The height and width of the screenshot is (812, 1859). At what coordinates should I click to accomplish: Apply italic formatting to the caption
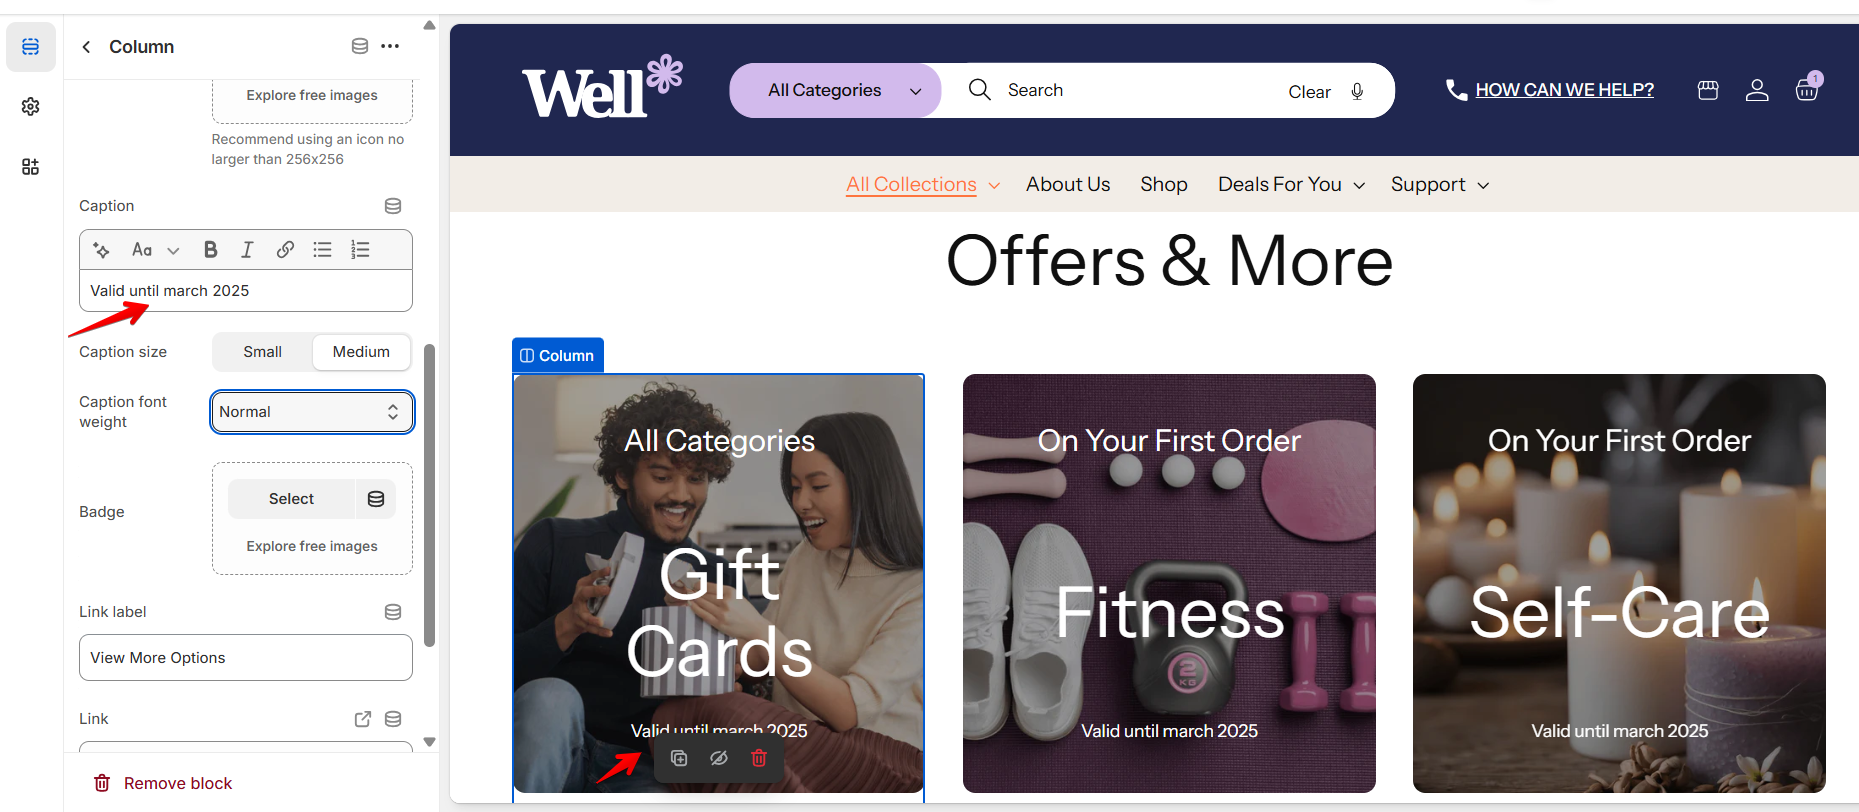pyautogui.click(x=247, y=250)
